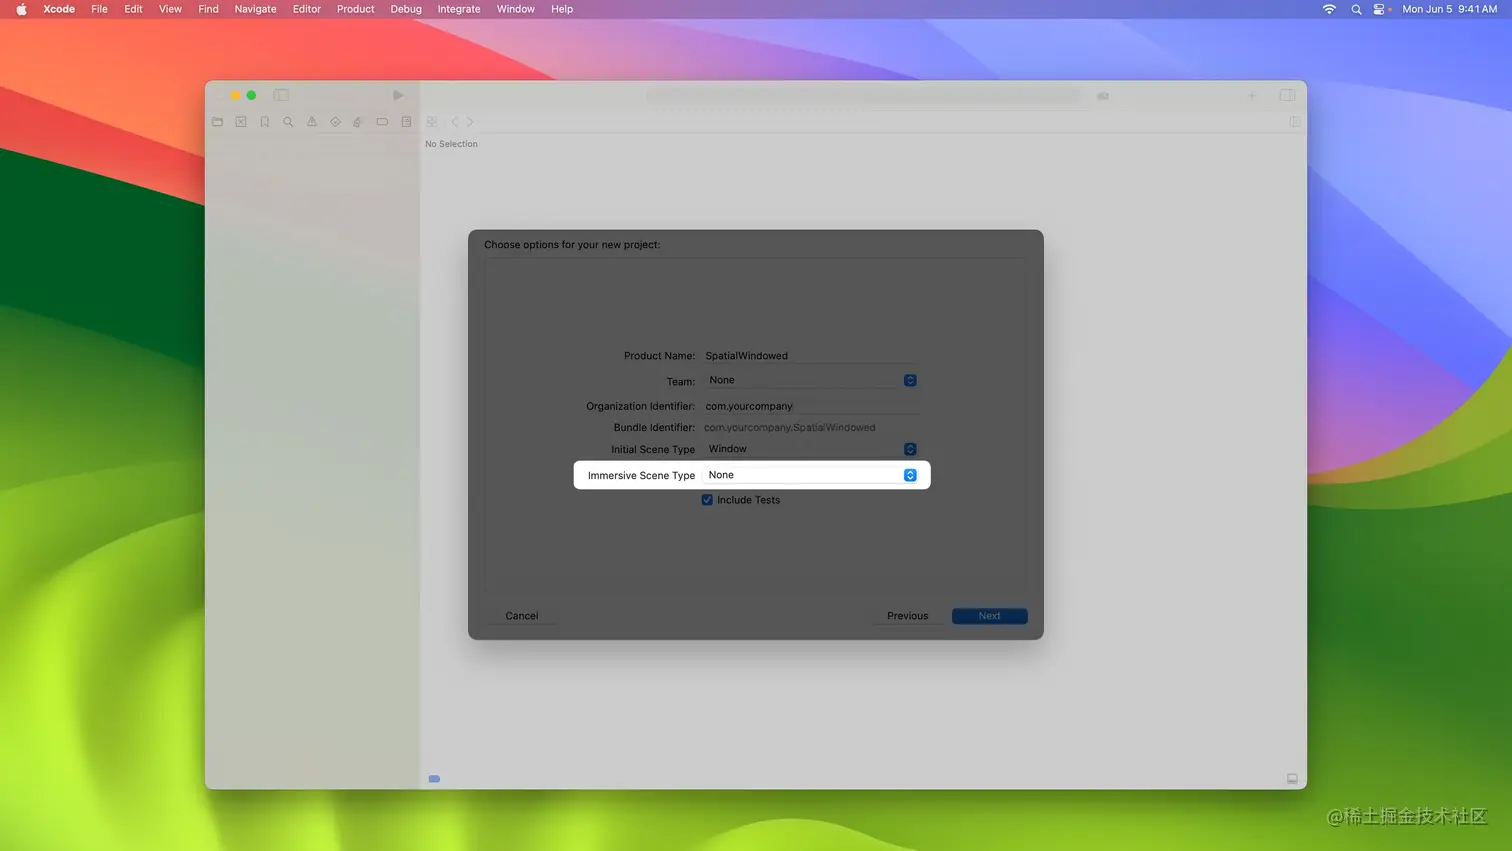Open the test navigator diamond icon

[335, 122]
